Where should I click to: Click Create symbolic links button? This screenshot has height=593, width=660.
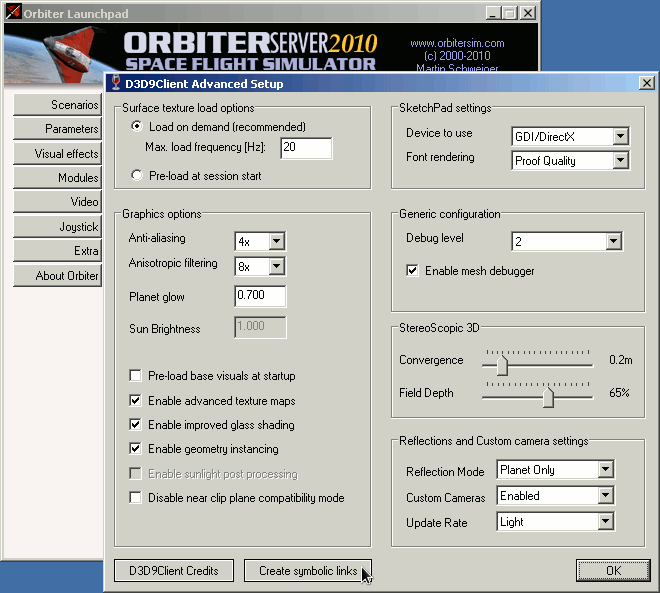tap(308, 571)
